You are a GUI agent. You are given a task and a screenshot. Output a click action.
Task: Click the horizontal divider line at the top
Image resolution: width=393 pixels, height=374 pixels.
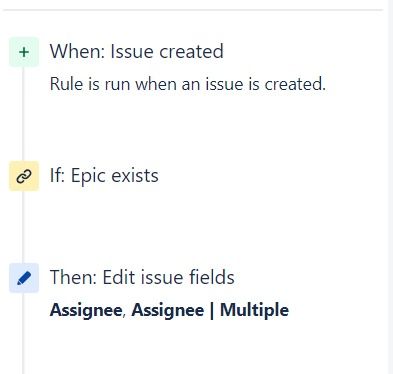[193, 10]
